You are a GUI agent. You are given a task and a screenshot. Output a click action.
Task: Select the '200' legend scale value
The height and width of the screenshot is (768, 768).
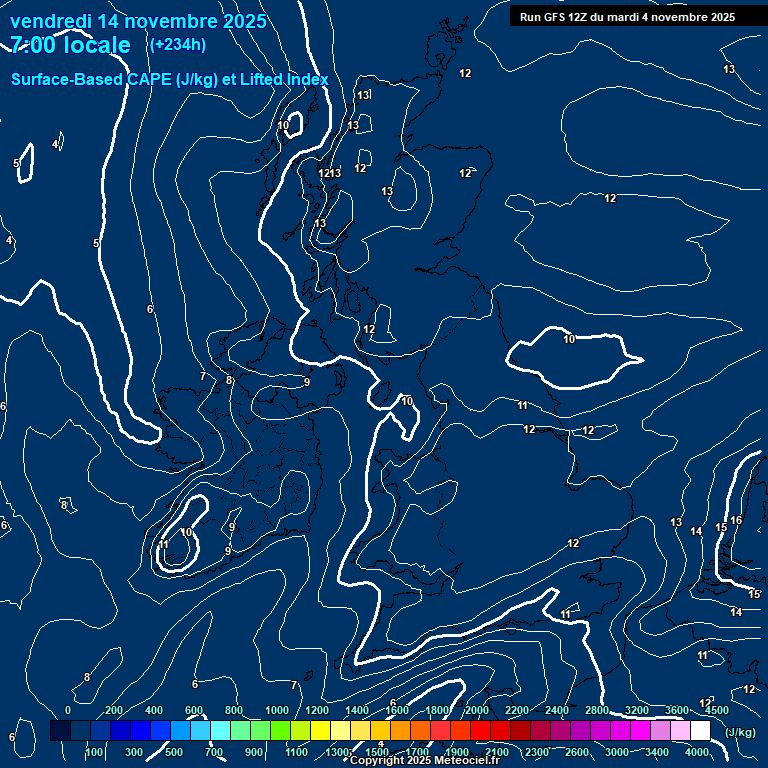[114, 710]
